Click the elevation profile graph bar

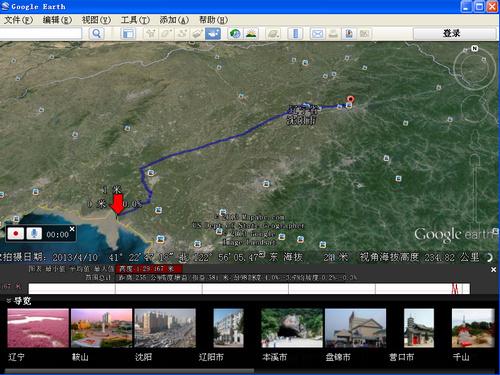click(249, 289)
